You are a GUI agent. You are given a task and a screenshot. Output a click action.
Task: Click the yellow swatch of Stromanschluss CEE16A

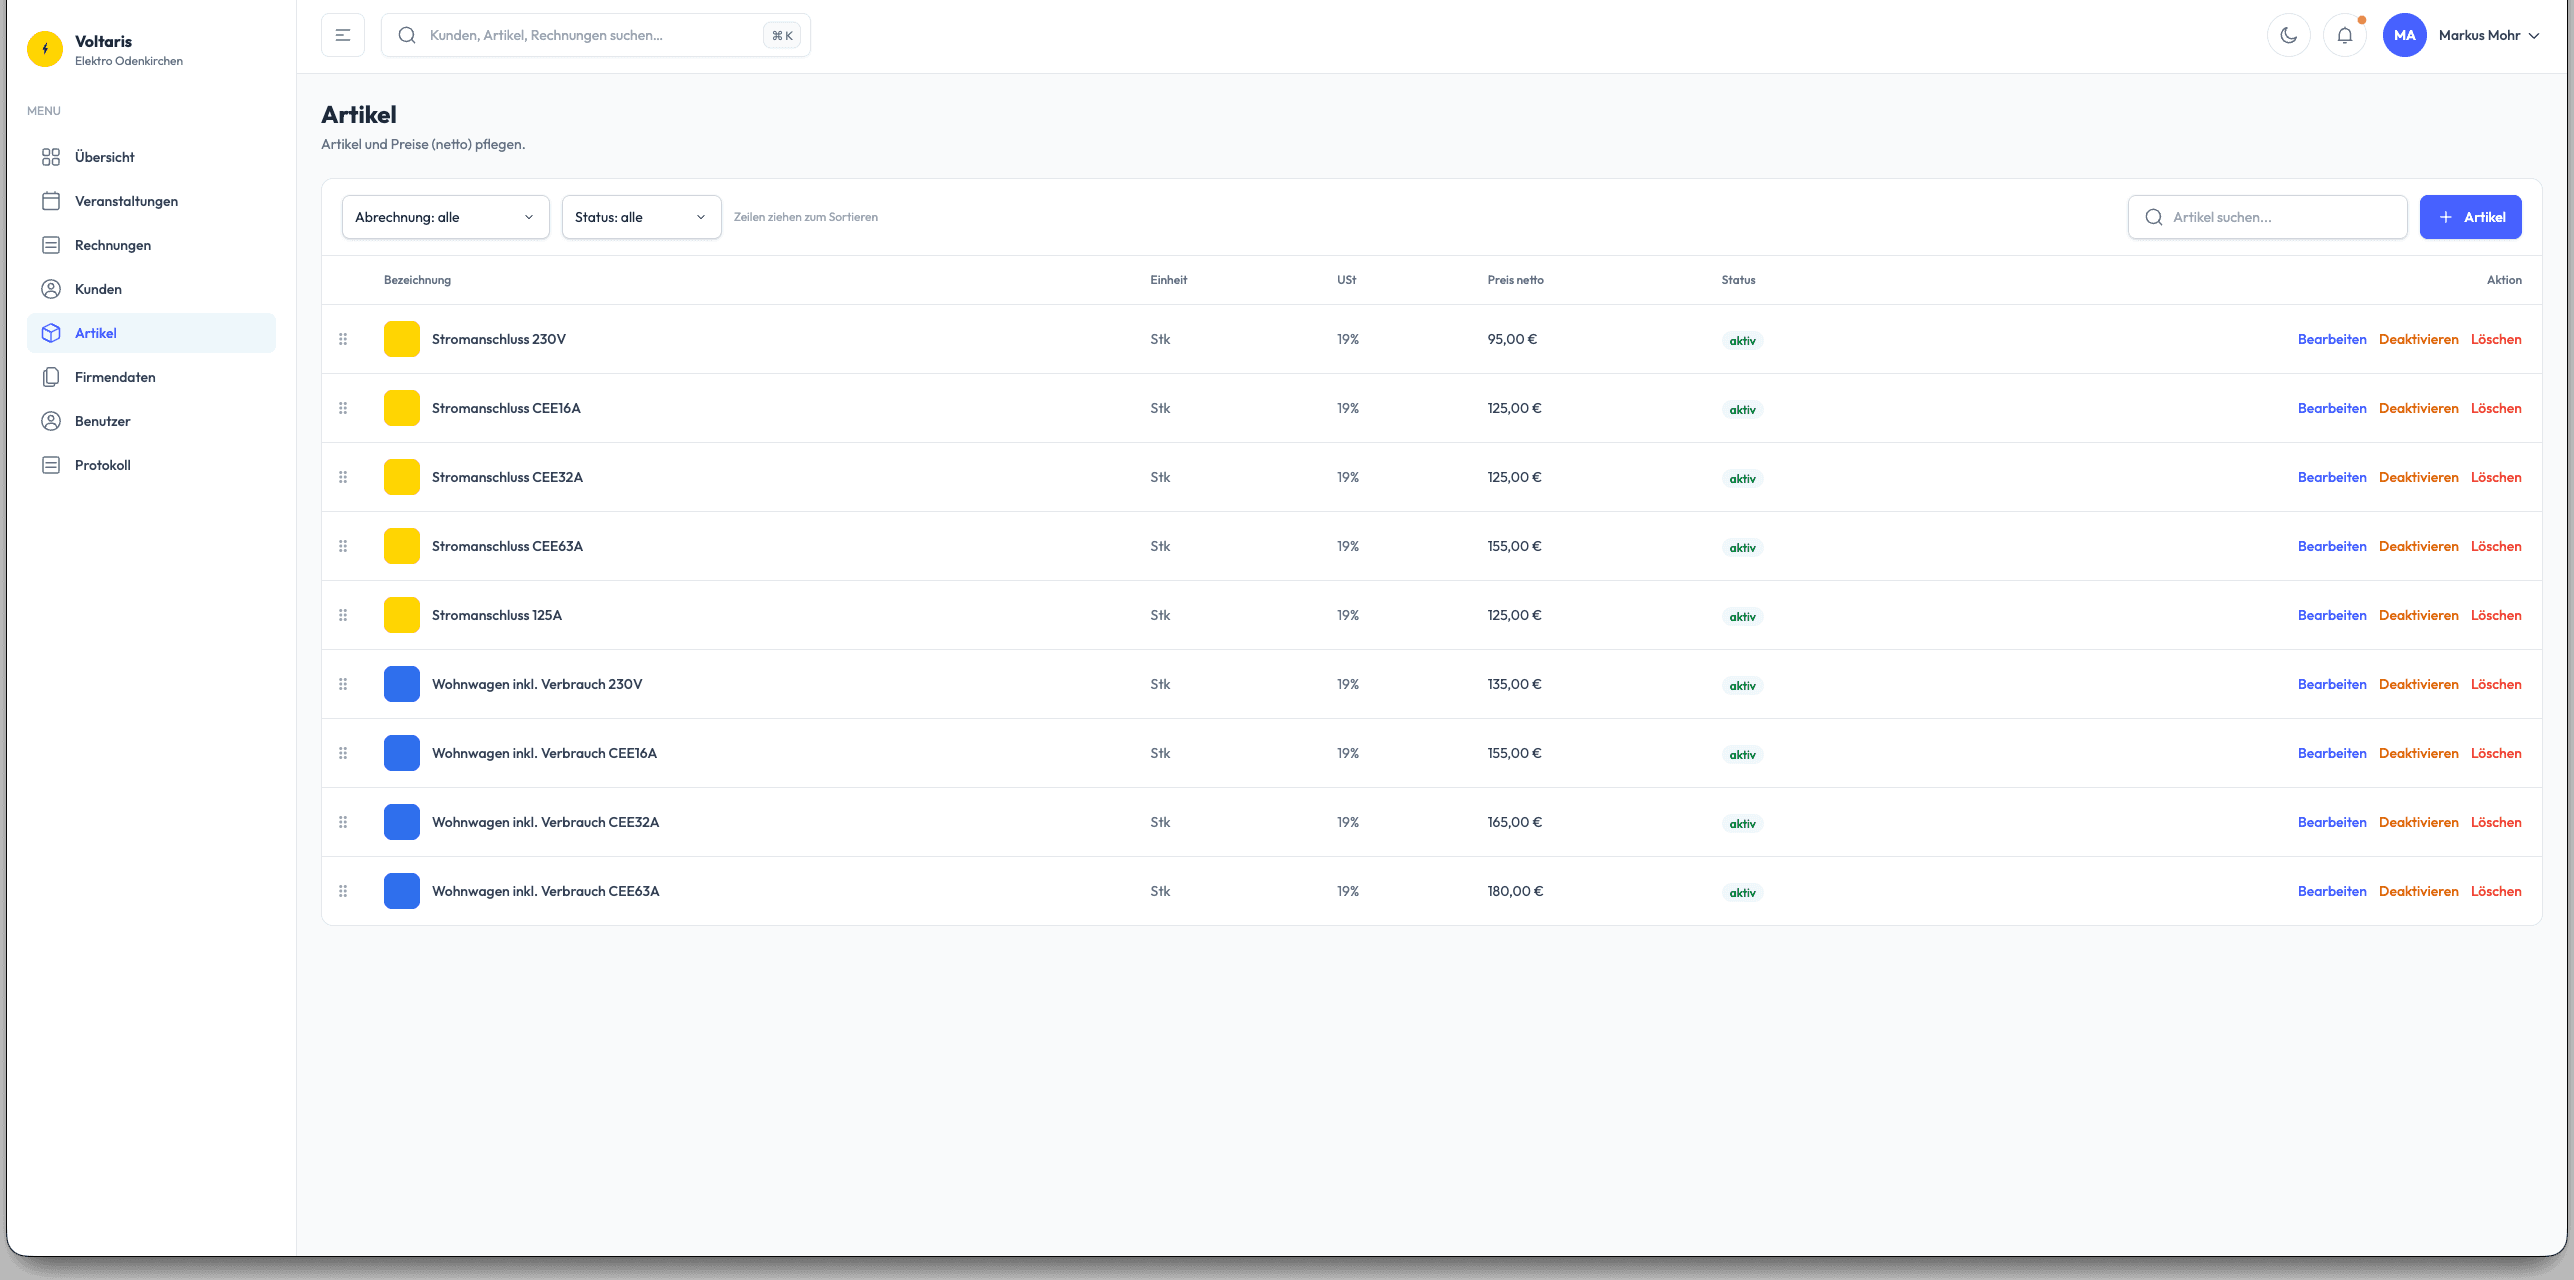(x=402, y=408)
